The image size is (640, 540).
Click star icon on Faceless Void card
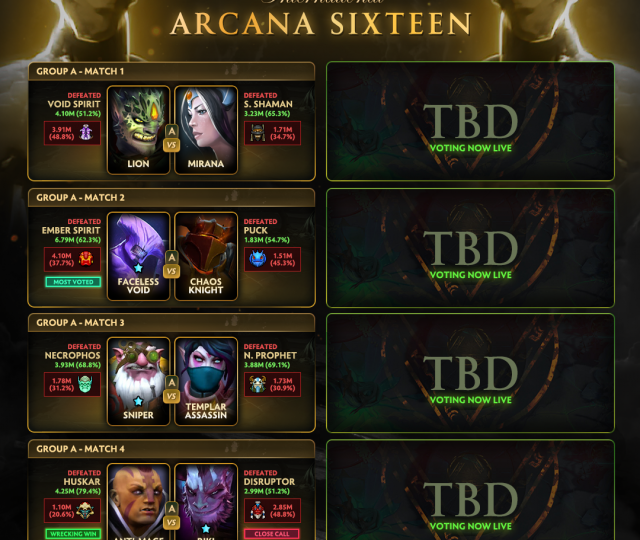(138, 268)
